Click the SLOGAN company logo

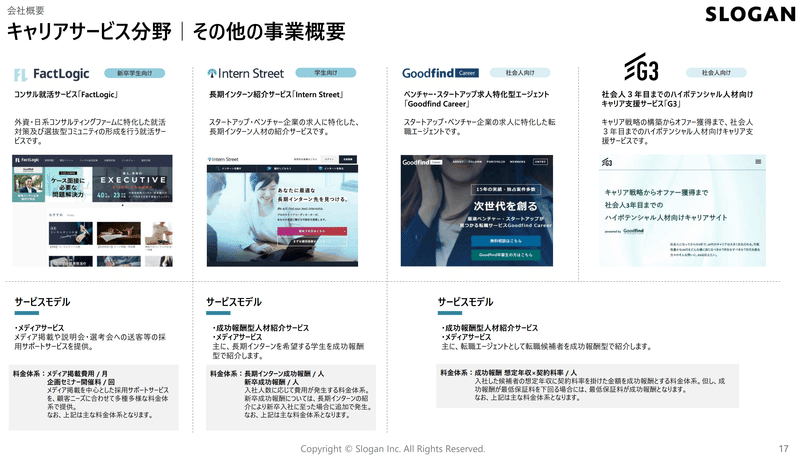coord(751,14)
